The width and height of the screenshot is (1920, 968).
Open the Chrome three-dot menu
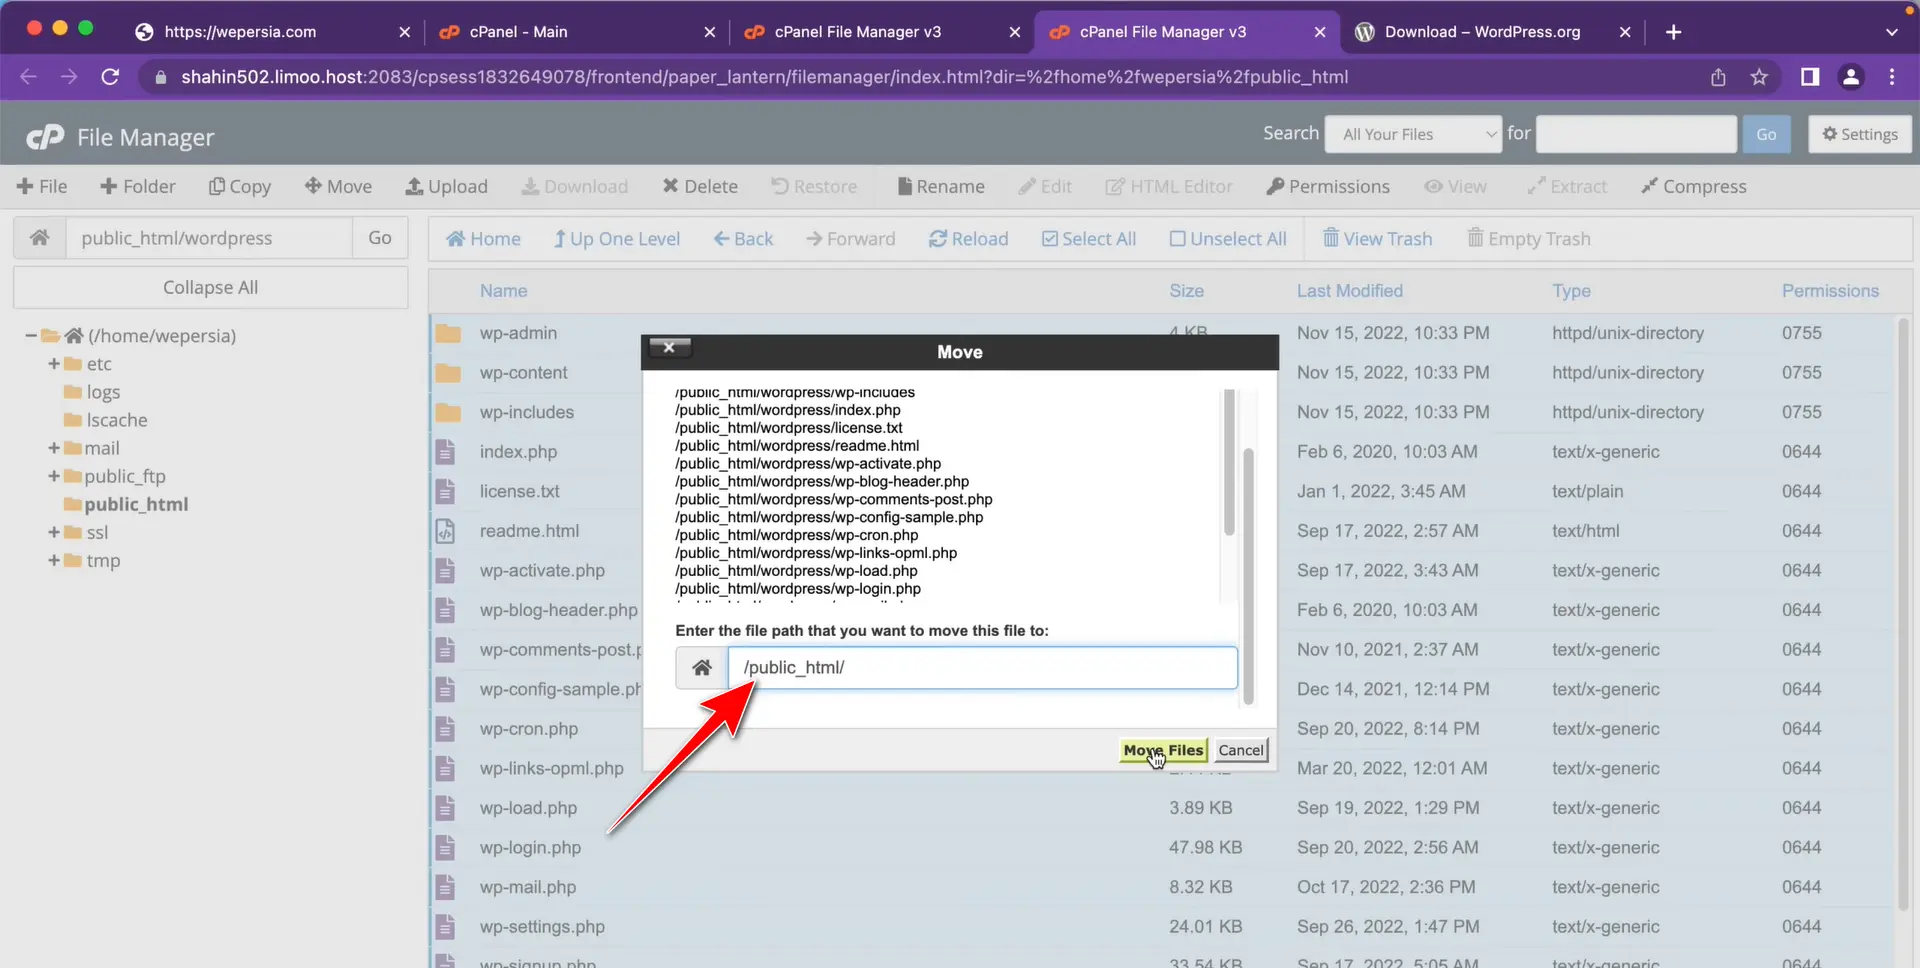(x=1892, y=77)
